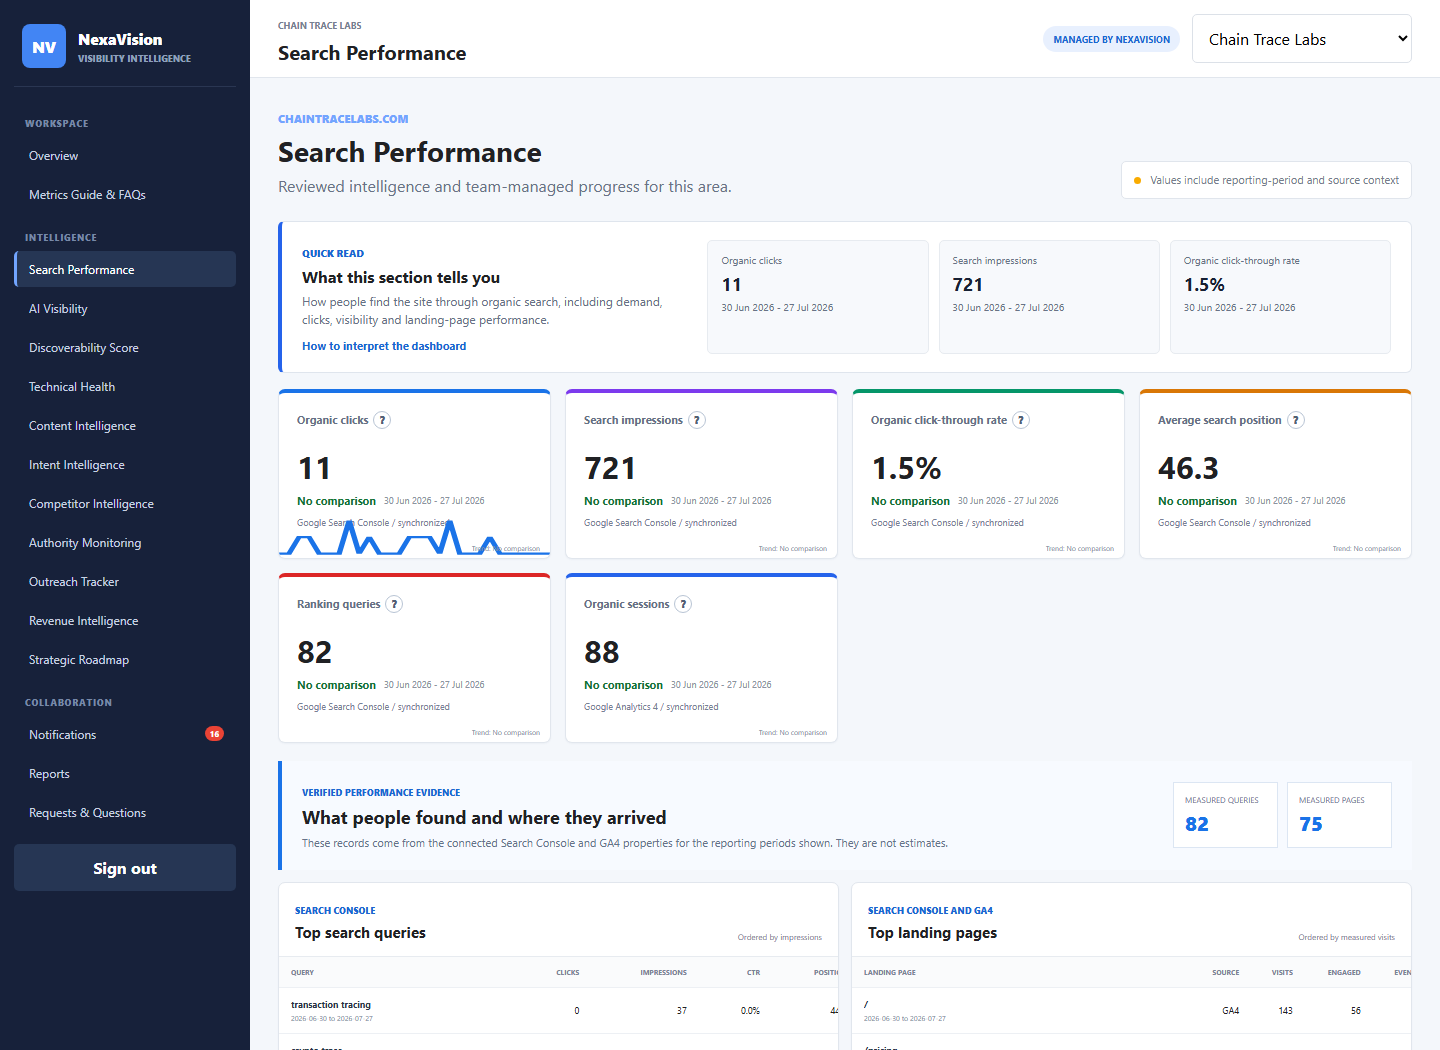This screenshot has height=1050, width=1440.
Task: Click the CLICKS column header
Action: coord(567,972)
